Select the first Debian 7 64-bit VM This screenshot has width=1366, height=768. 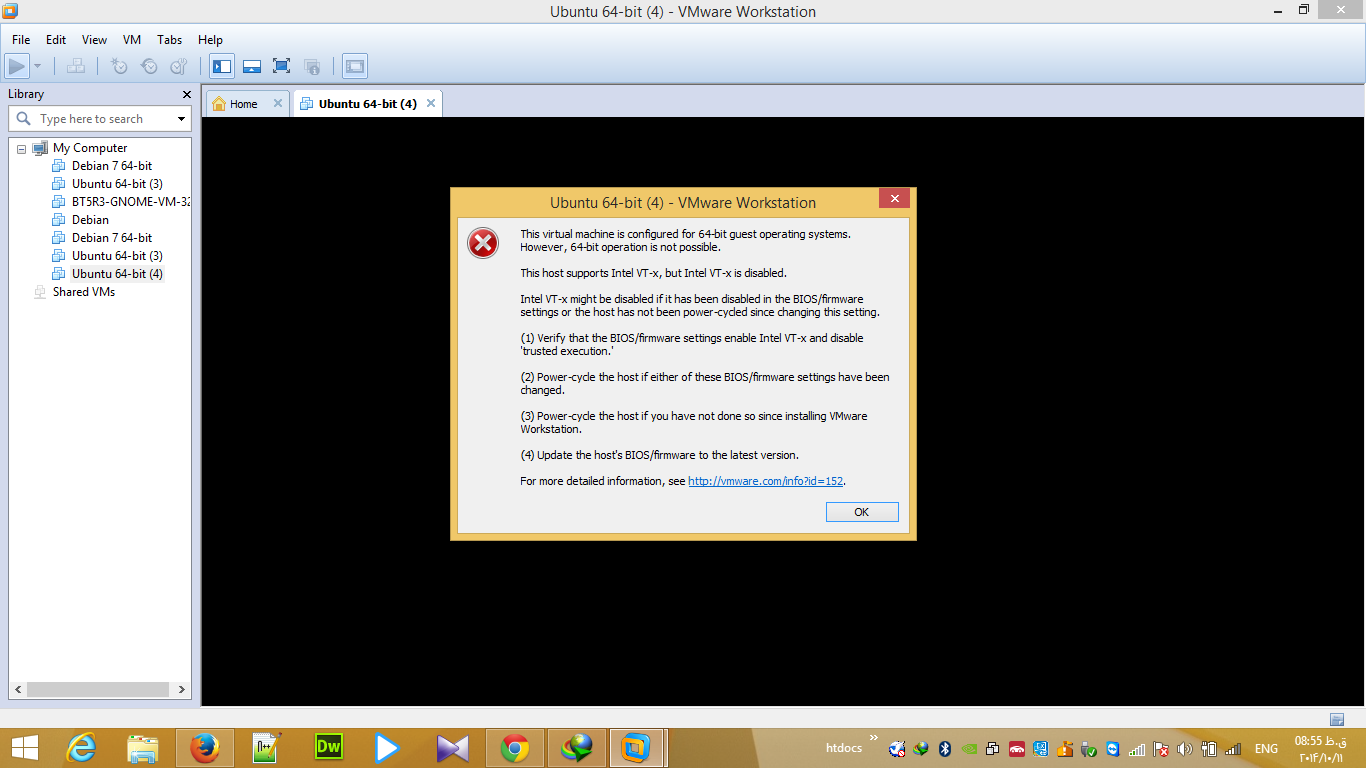point(112,166)
